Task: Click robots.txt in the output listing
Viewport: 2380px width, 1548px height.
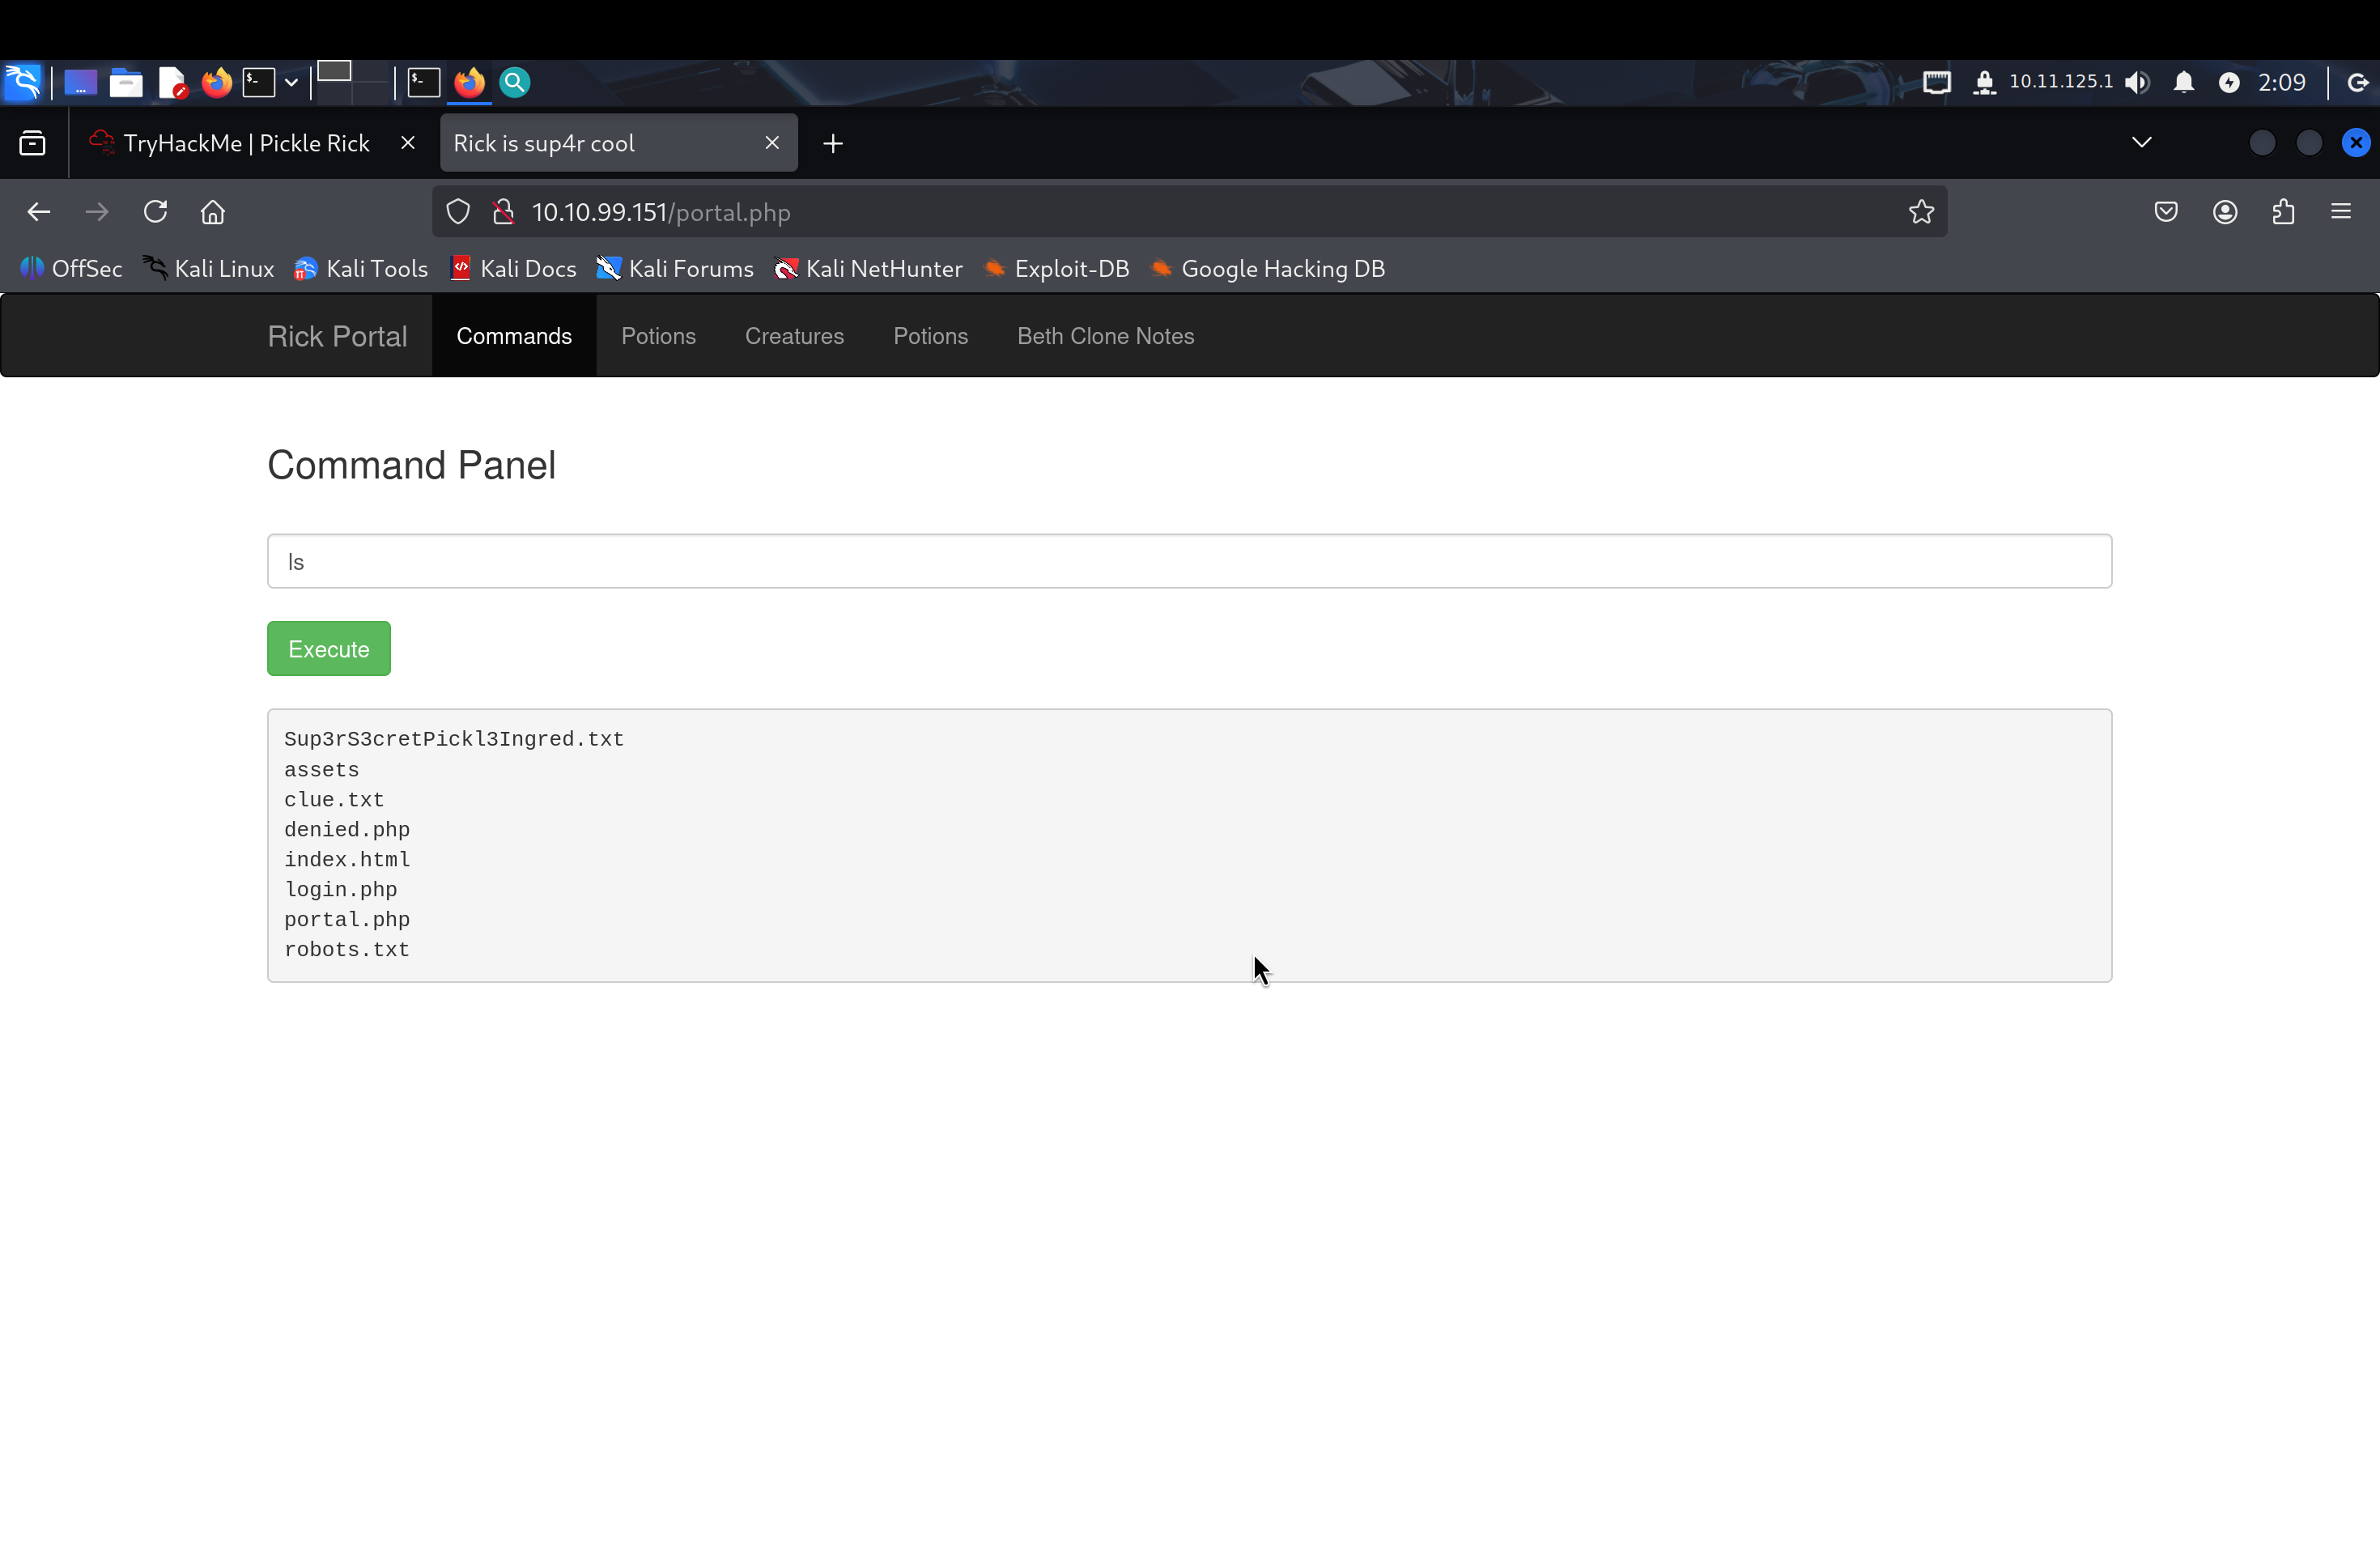Action: click(347, 950)
